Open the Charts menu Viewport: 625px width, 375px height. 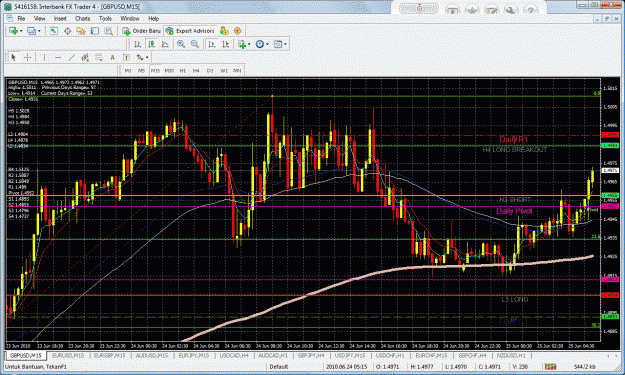coord(83,18)
